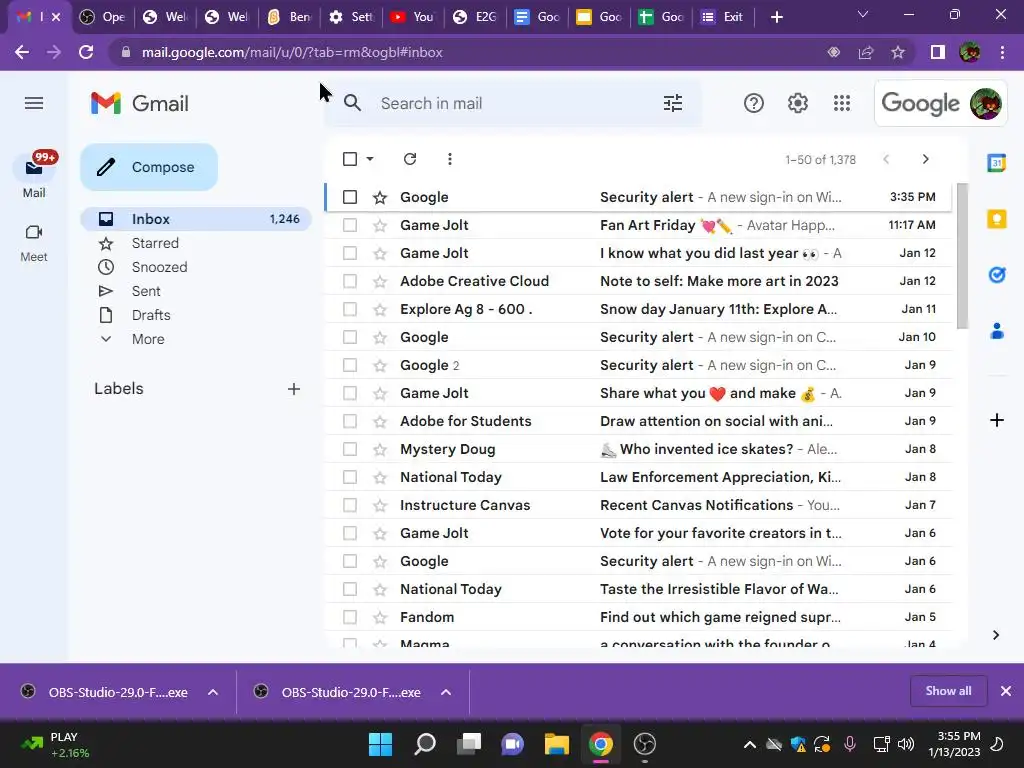The height and width of the screenshot is (768, 1024).
Task: Click the message list scrollbar
Action: click(x=962, y=256)
